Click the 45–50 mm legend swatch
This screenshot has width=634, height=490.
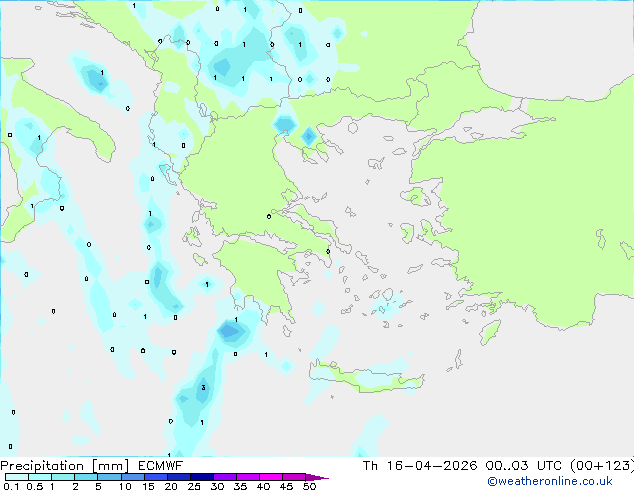coord(294,477)
